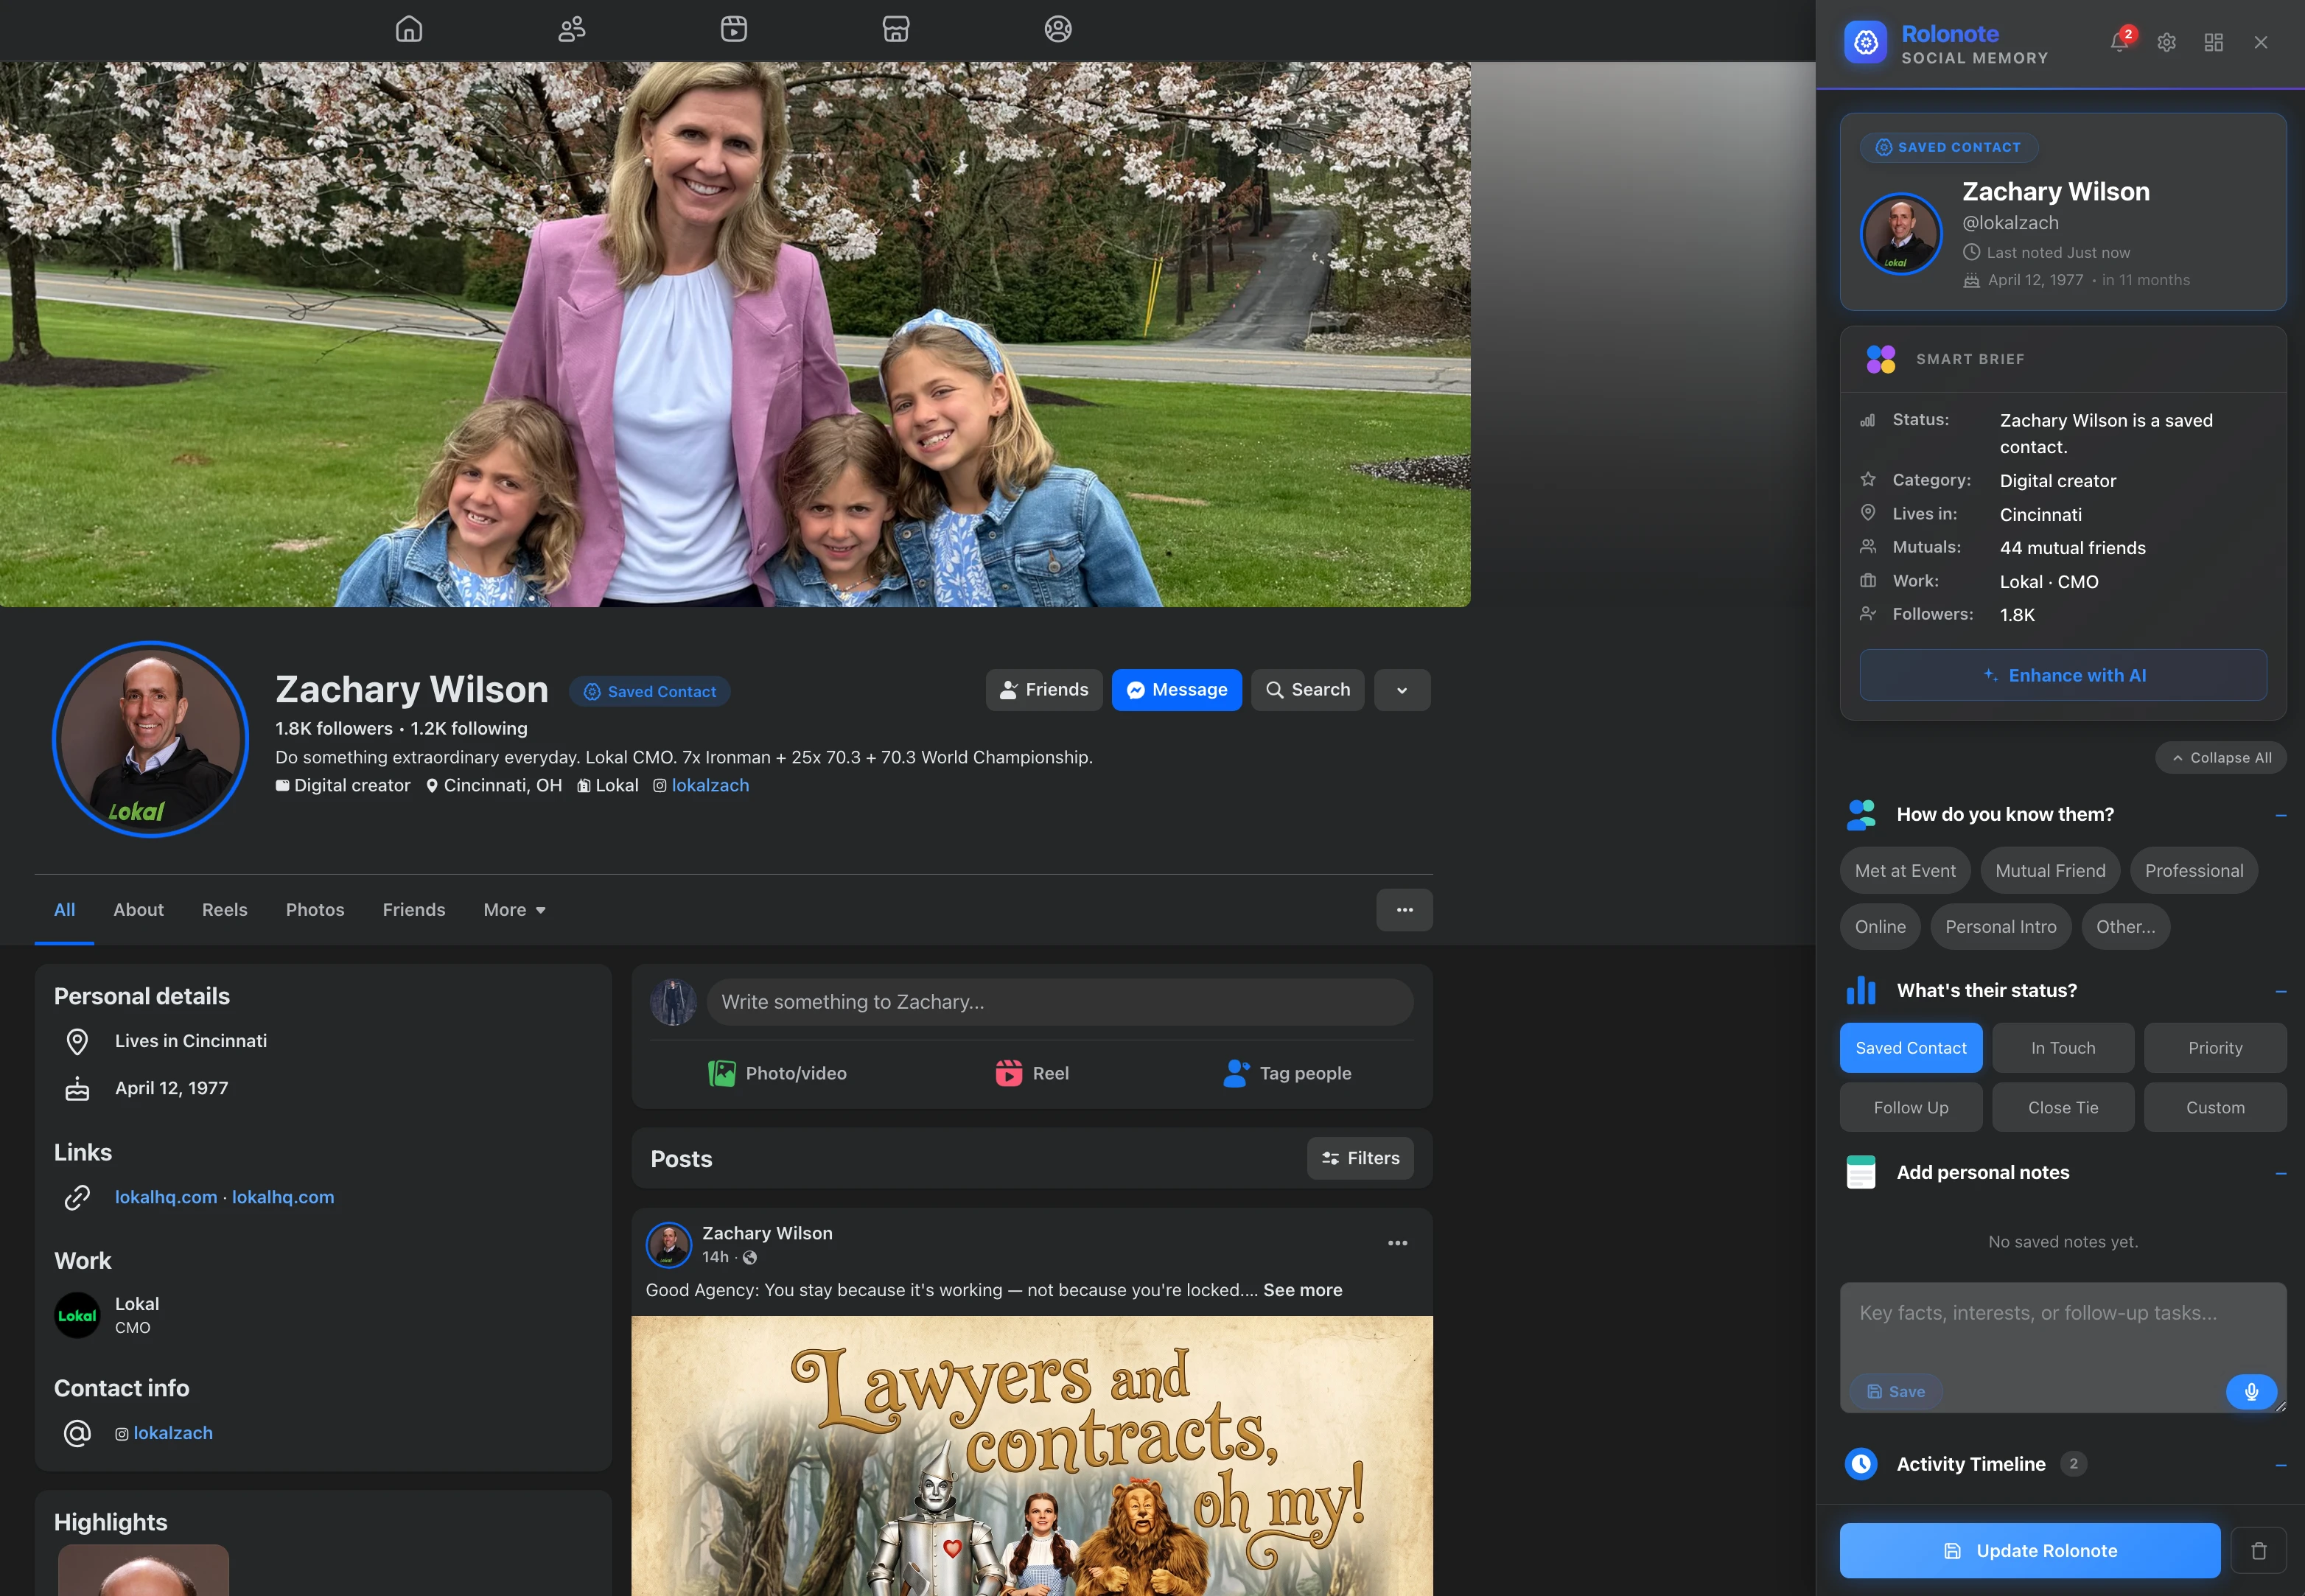
Task: Open Rolonote notifications bell
Action: [2120, 42]
